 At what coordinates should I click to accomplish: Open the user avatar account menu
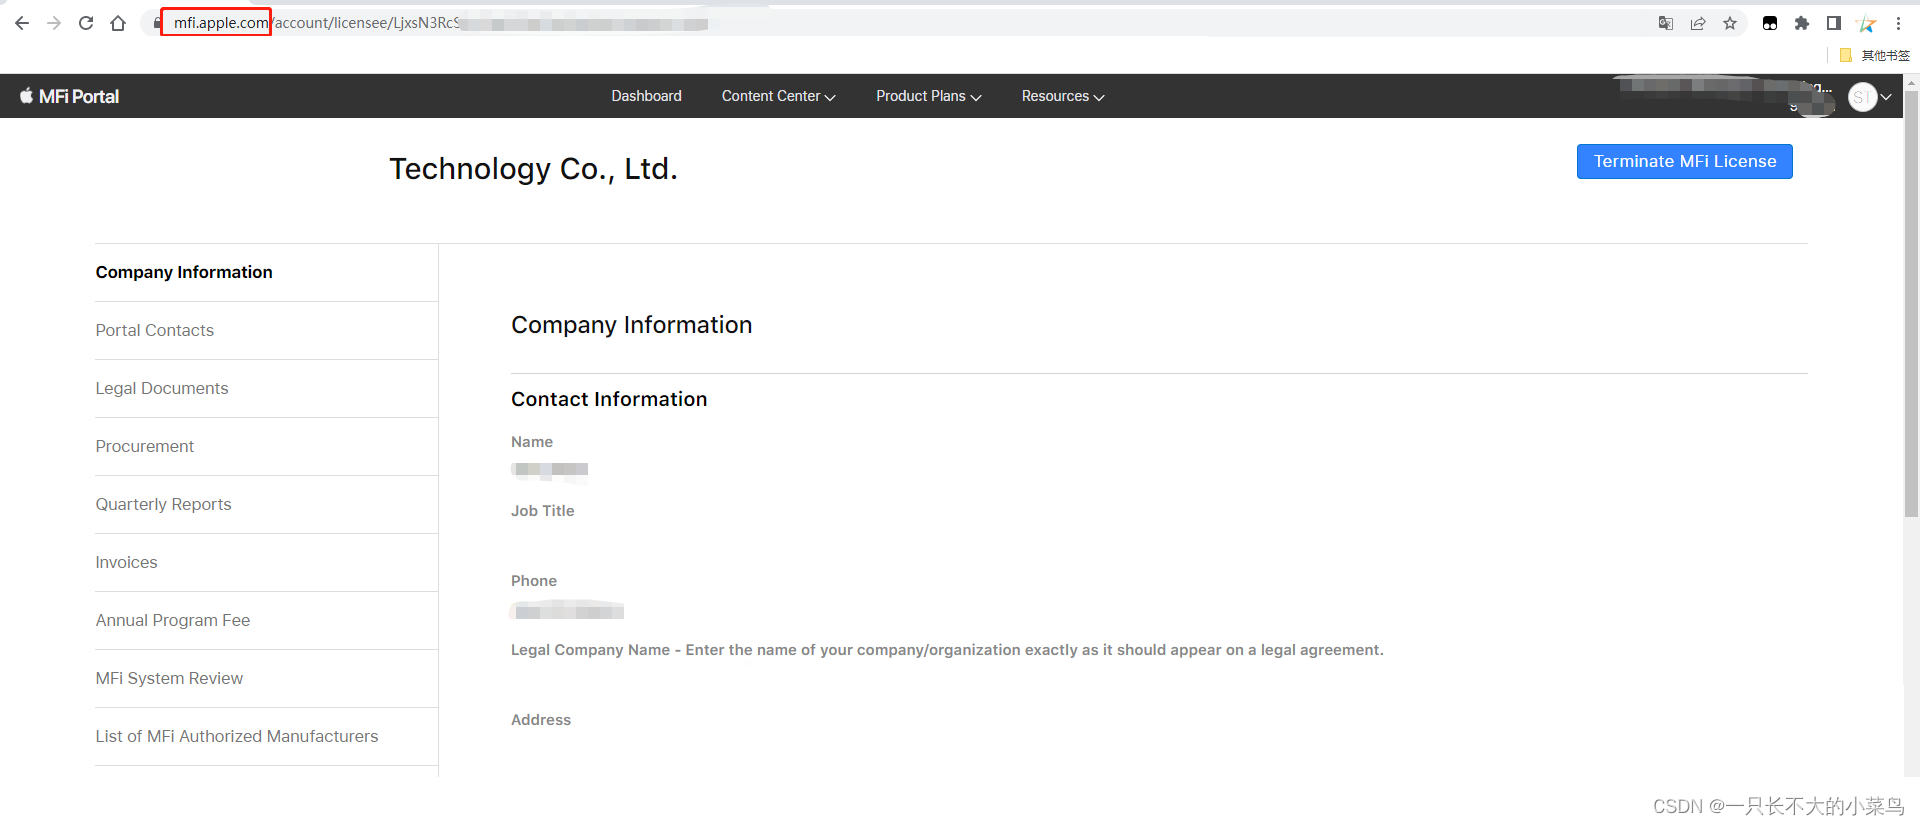[x=1869, y=97]
